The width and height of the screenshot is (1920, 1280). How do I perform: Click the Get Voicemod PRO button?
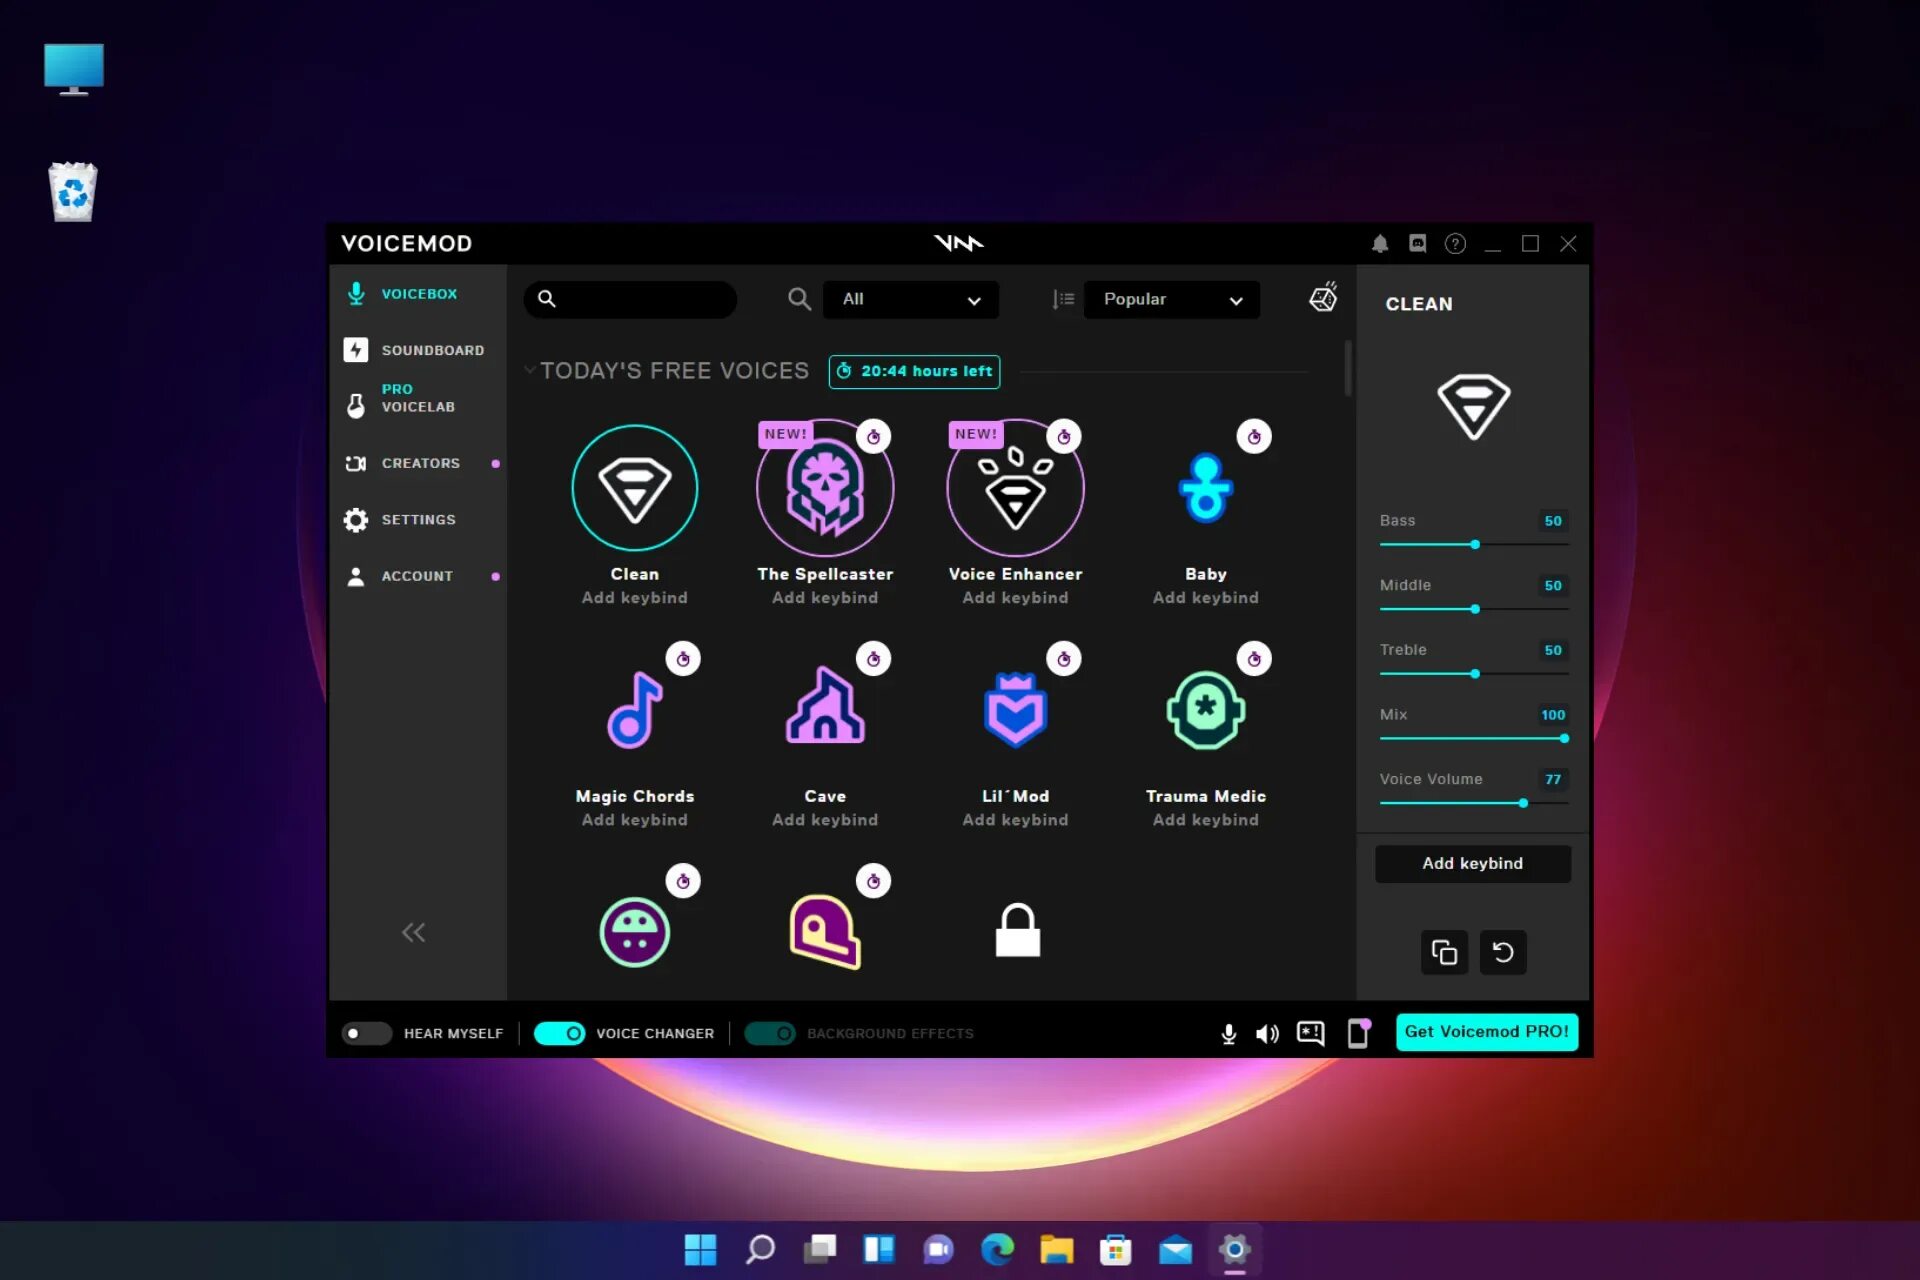pos(1487,1032)
